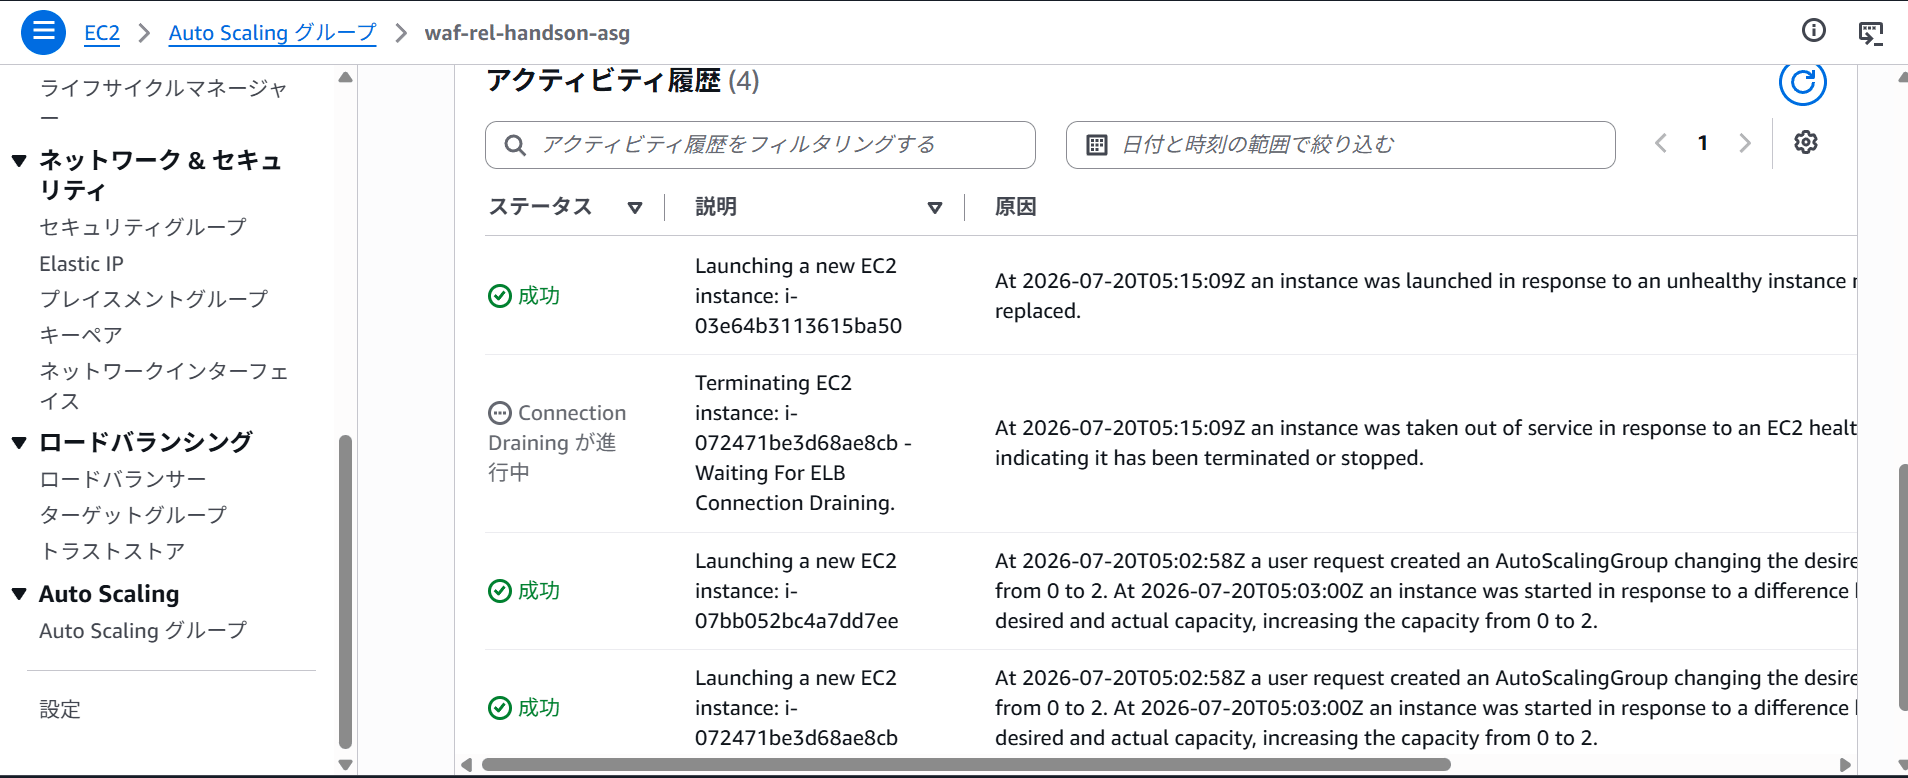Collapse the ロードバランシング section
Screen dimensions: 1908x778
pyautogui.click(x=19, y=442)
